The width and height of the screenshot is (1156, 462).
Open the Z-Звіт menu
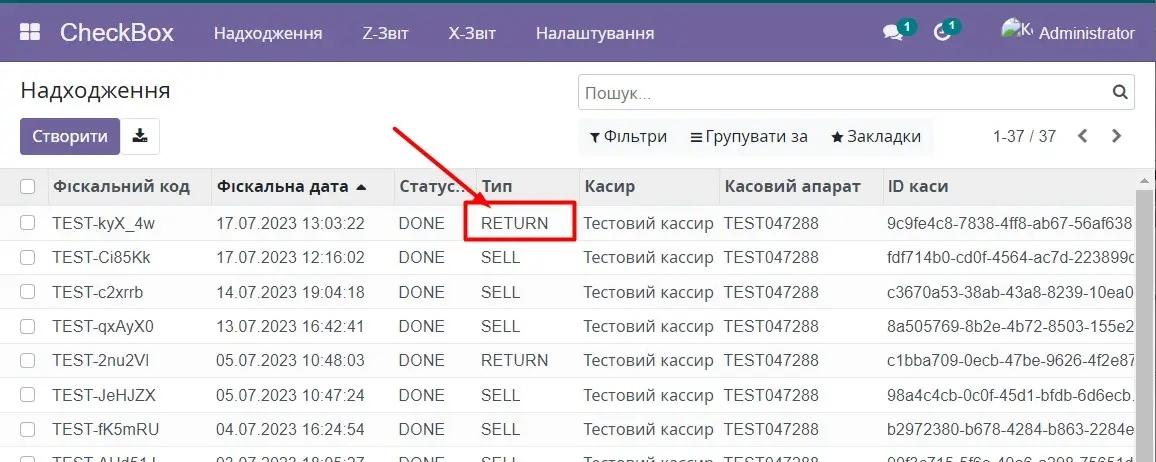(385, 33)
